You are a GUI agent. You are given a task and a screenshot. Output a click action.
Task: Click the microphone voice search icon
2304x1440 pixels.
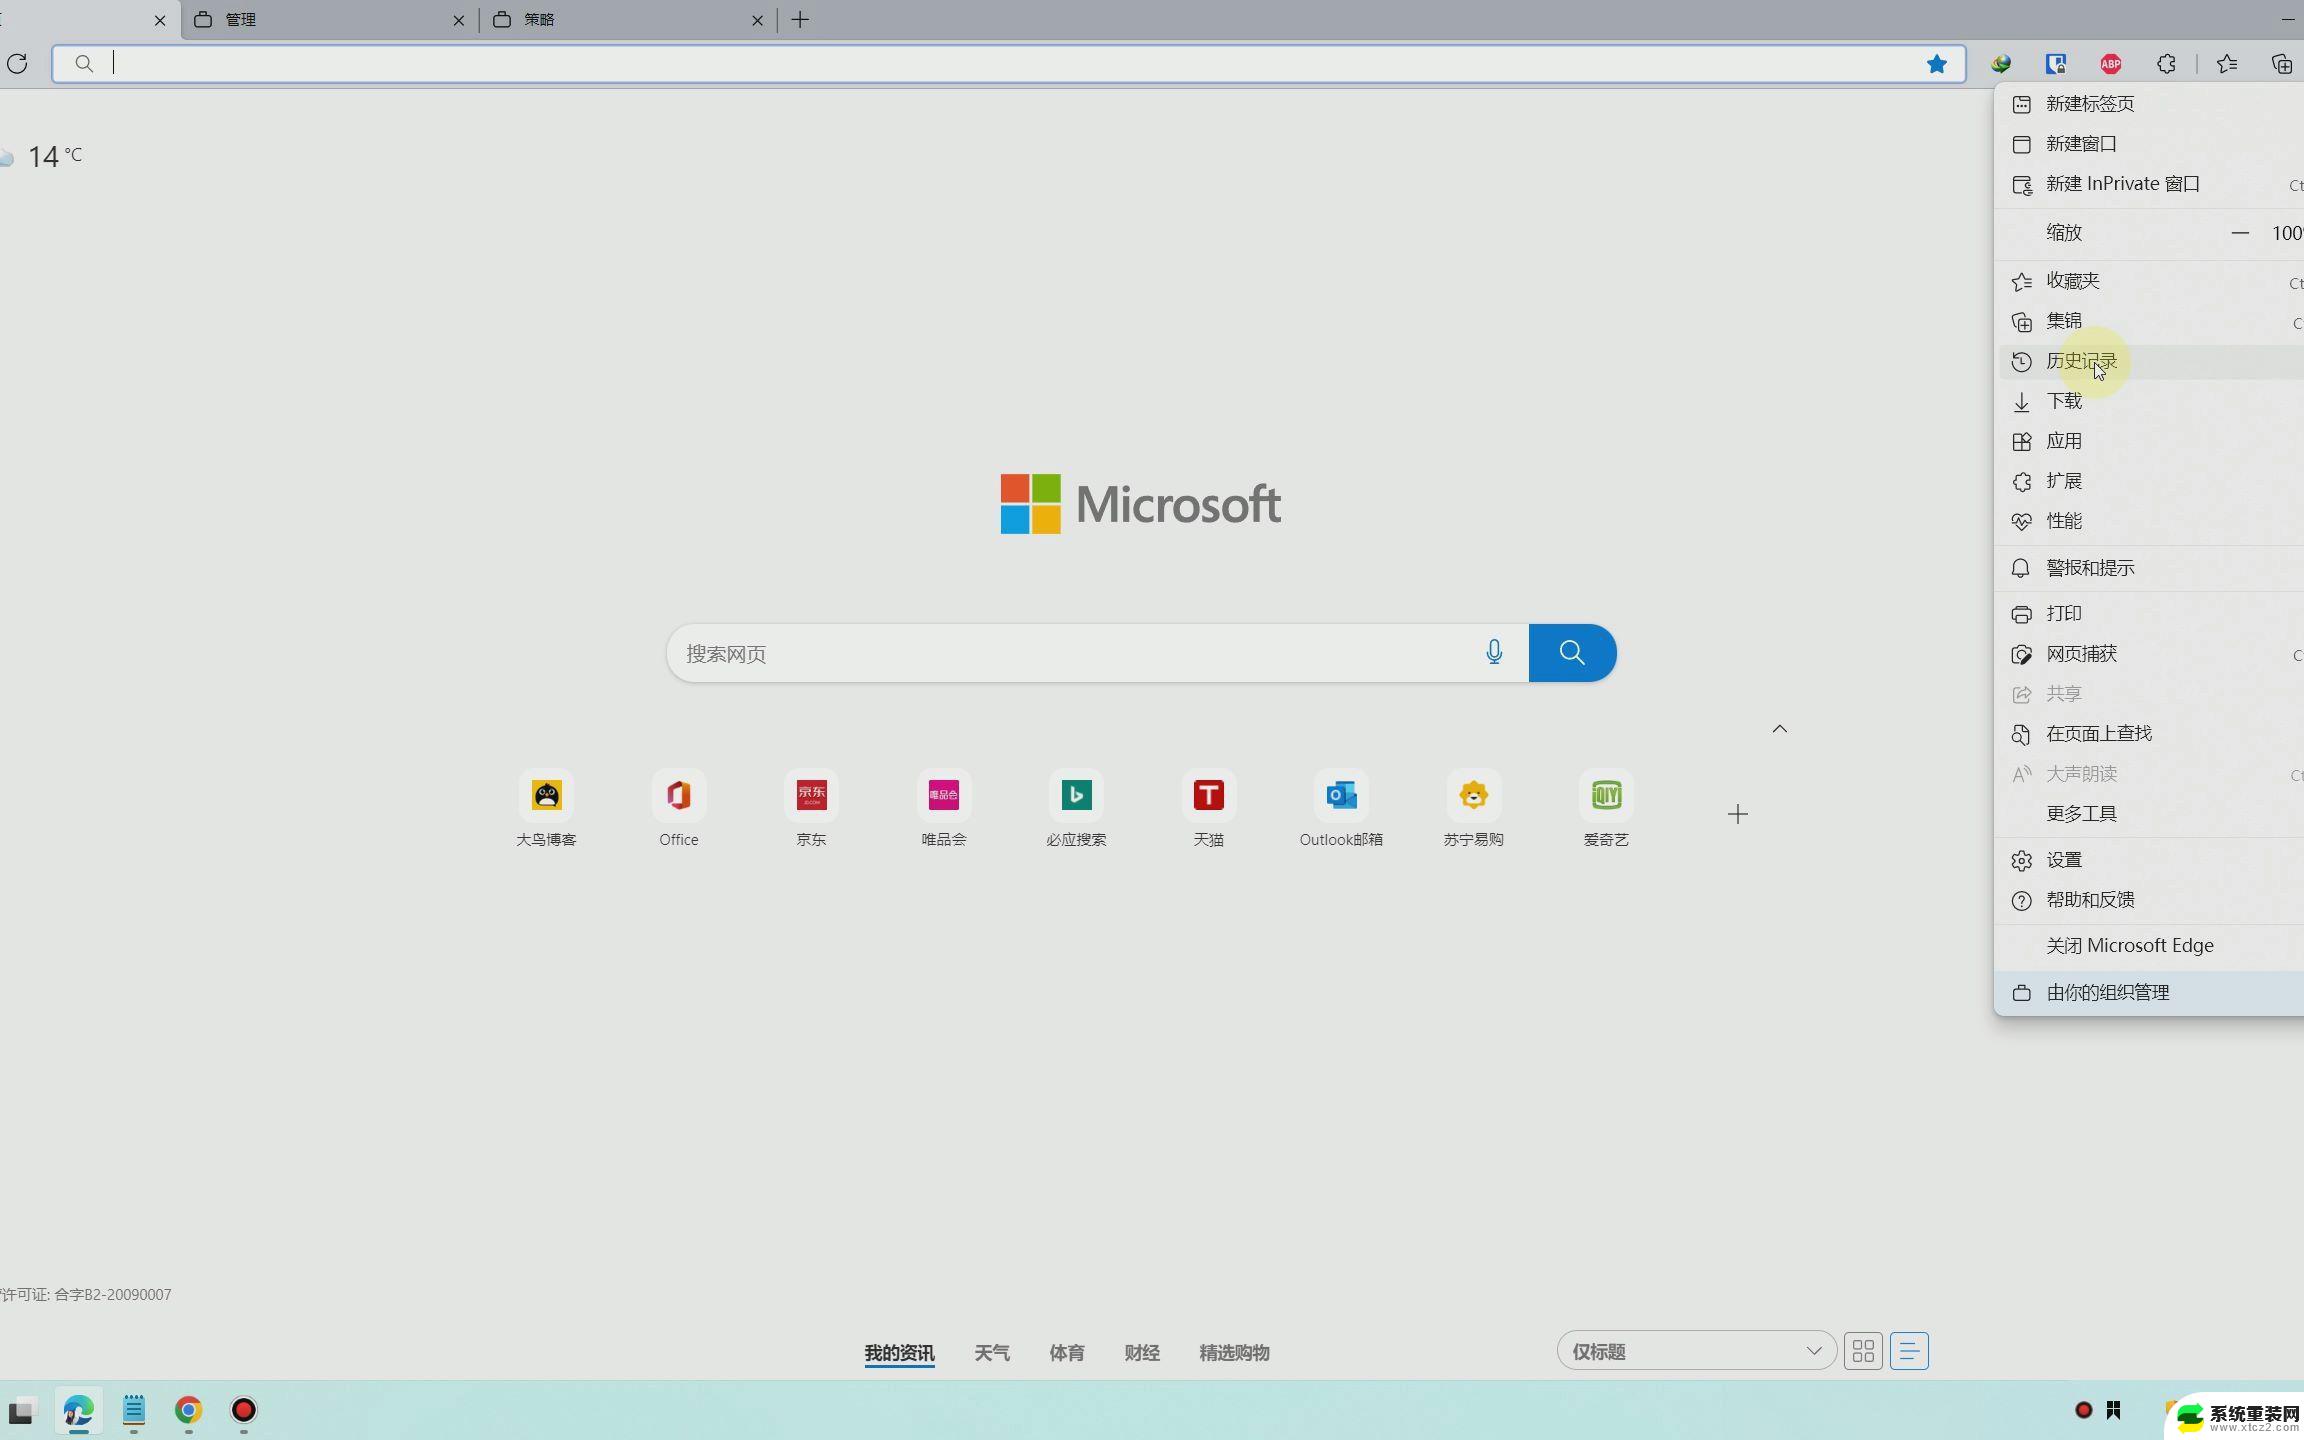point(1494,653)
